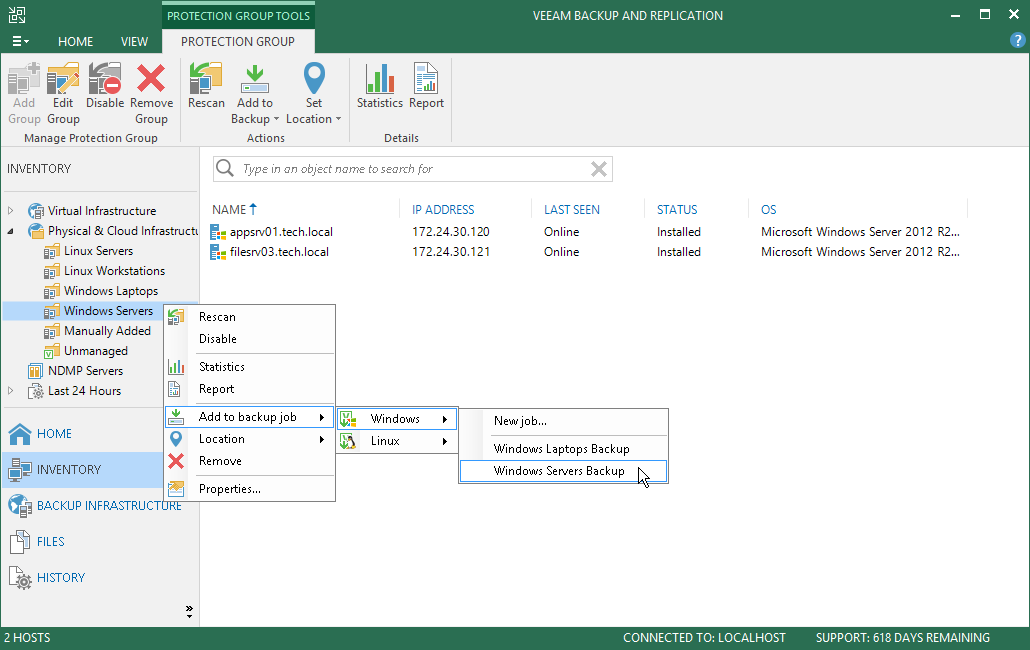The image size is (1030, 650).
Task: Click CONNECTED TO: LOCALHOST status text
Action: tap(704, 638)
